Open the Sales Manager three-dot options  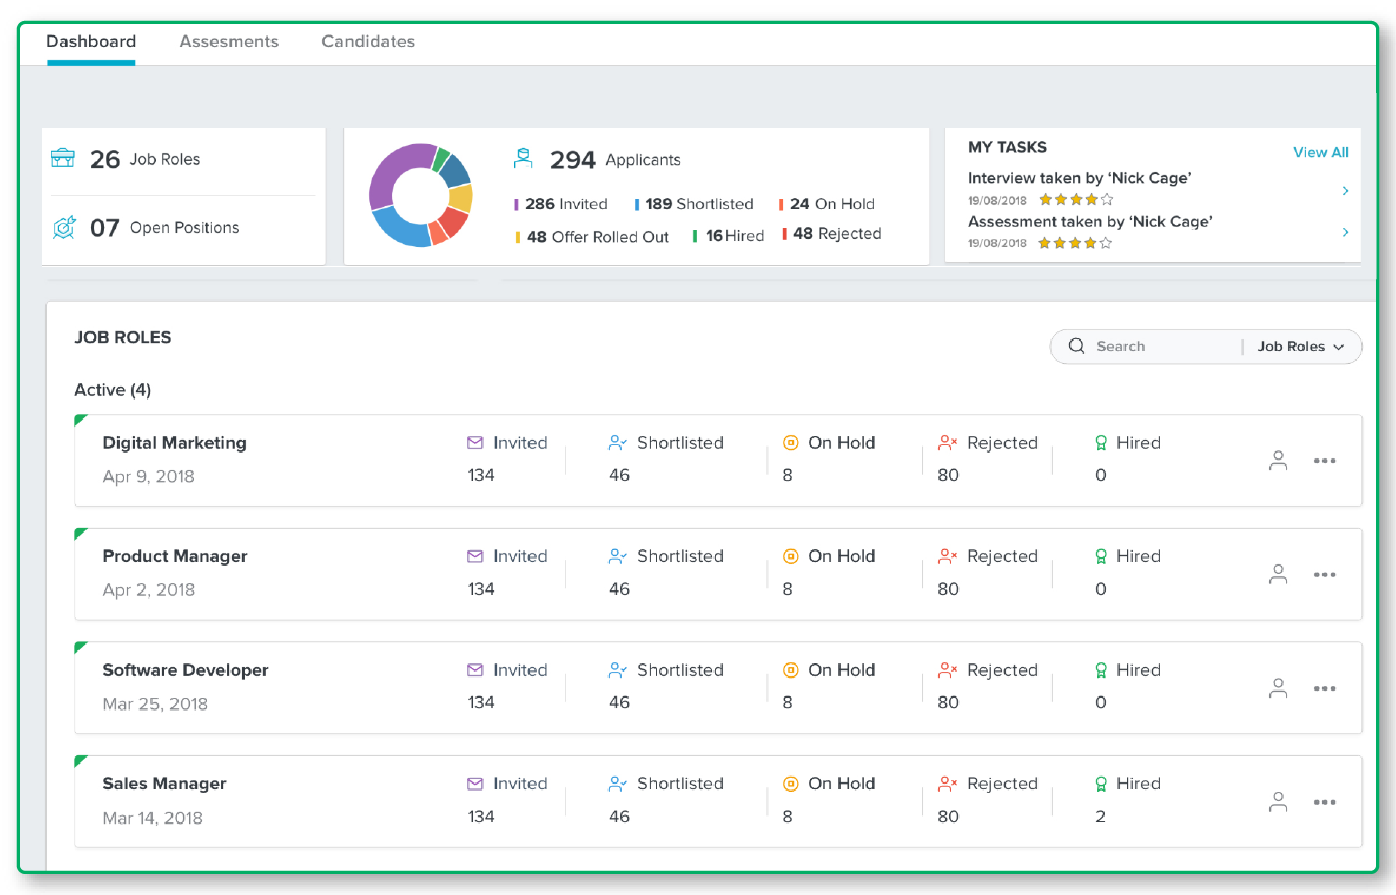[1325, 802]
